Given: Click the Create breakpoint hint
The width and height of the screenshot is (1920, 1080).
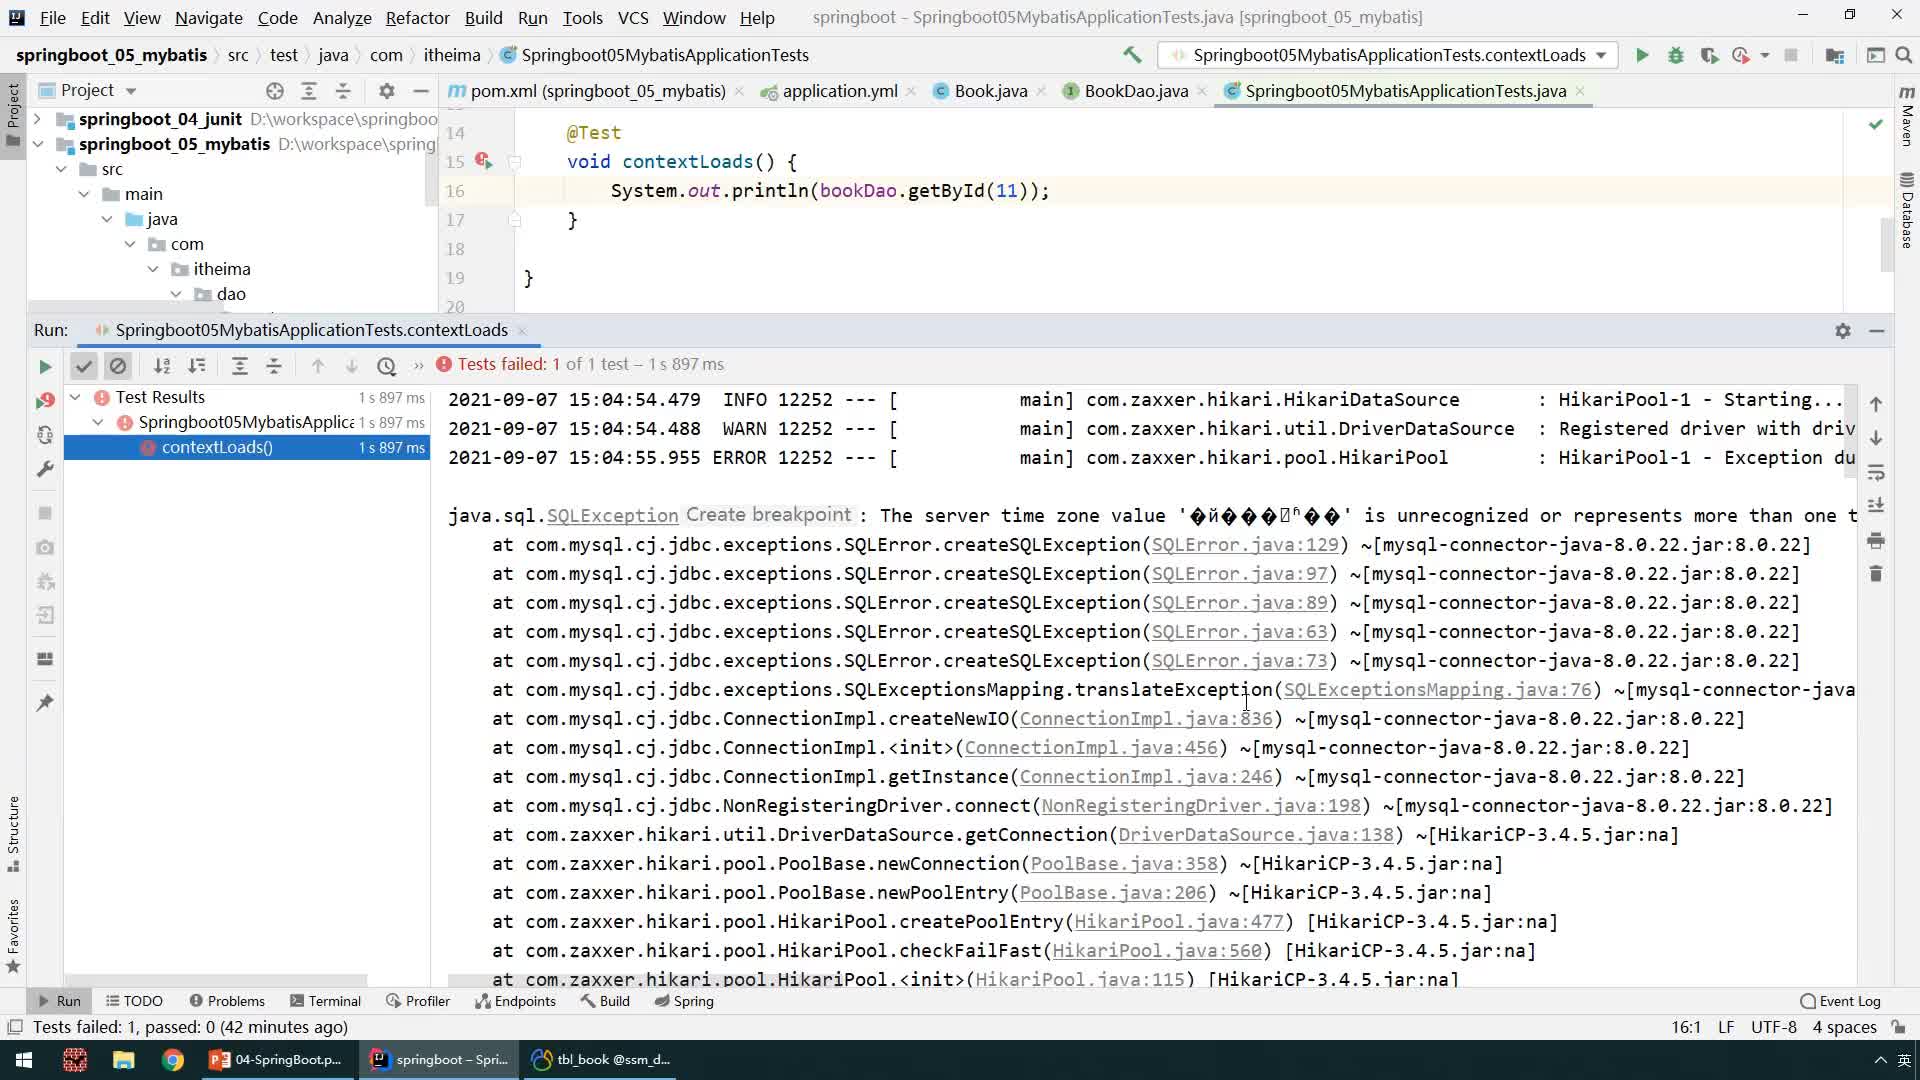Looking at the screenshot, I should pyautogui.click(x=768, y=515).
